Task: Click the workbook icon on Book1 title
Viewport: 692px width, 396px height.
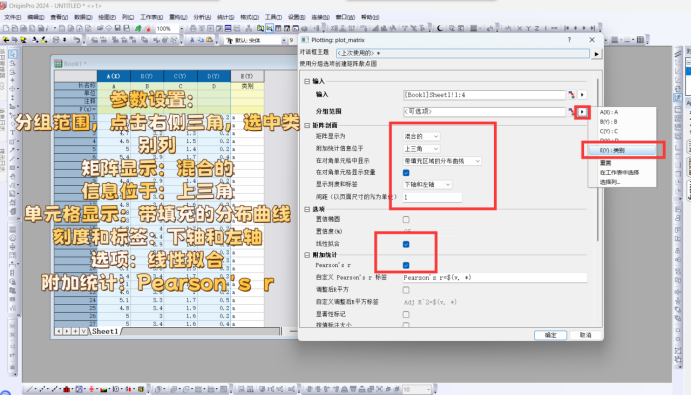Action: pyautogui.click(x=58, y=64)
